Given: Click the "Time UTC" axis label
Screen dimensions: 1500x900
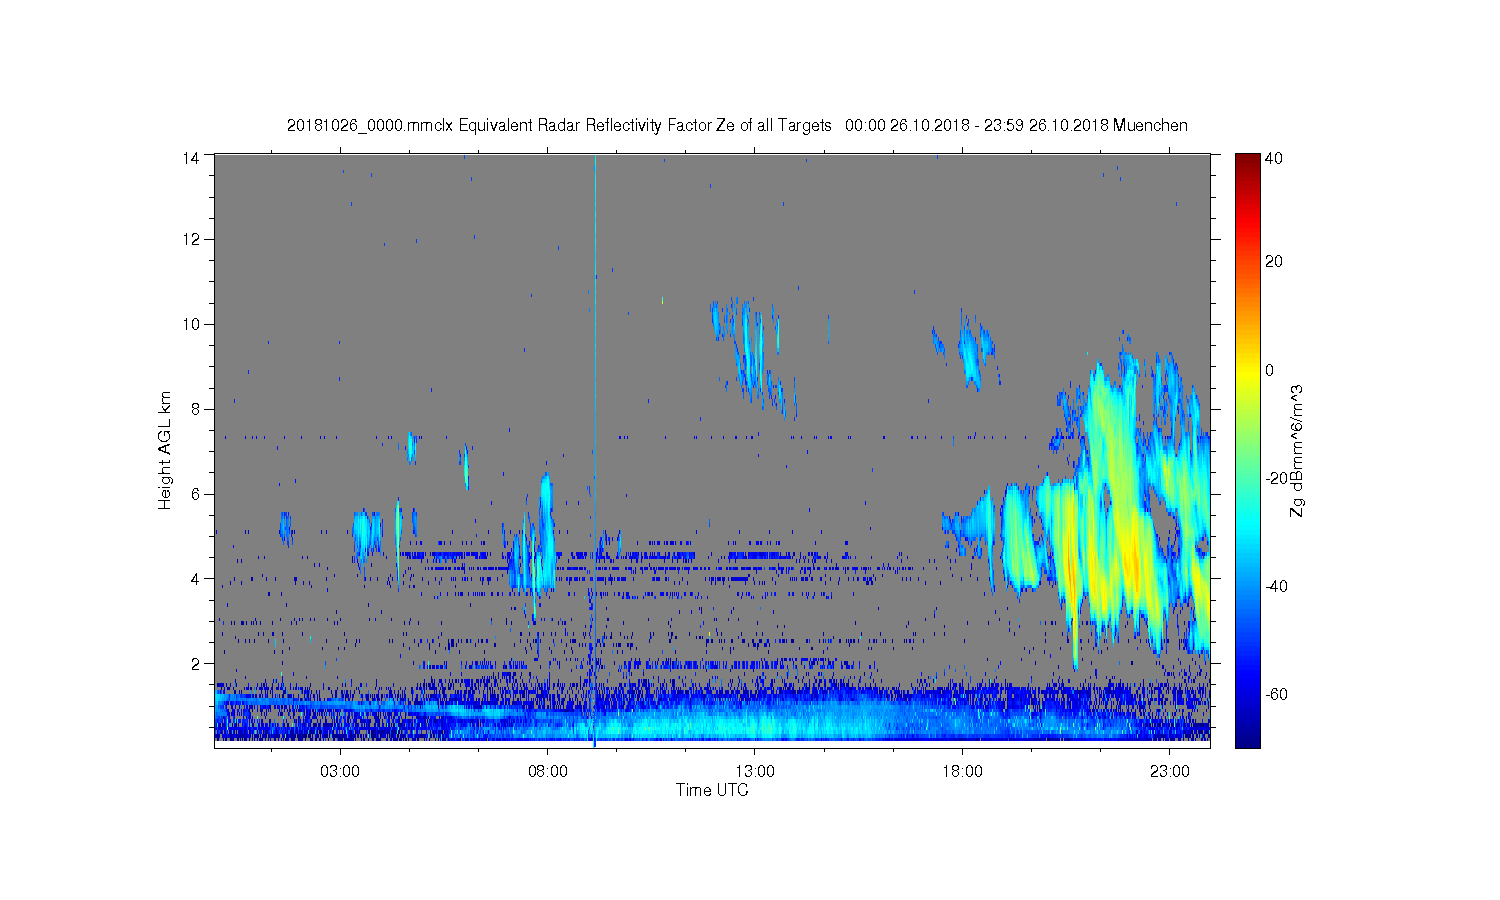Looking at the screenshot, I should (712, 790).
